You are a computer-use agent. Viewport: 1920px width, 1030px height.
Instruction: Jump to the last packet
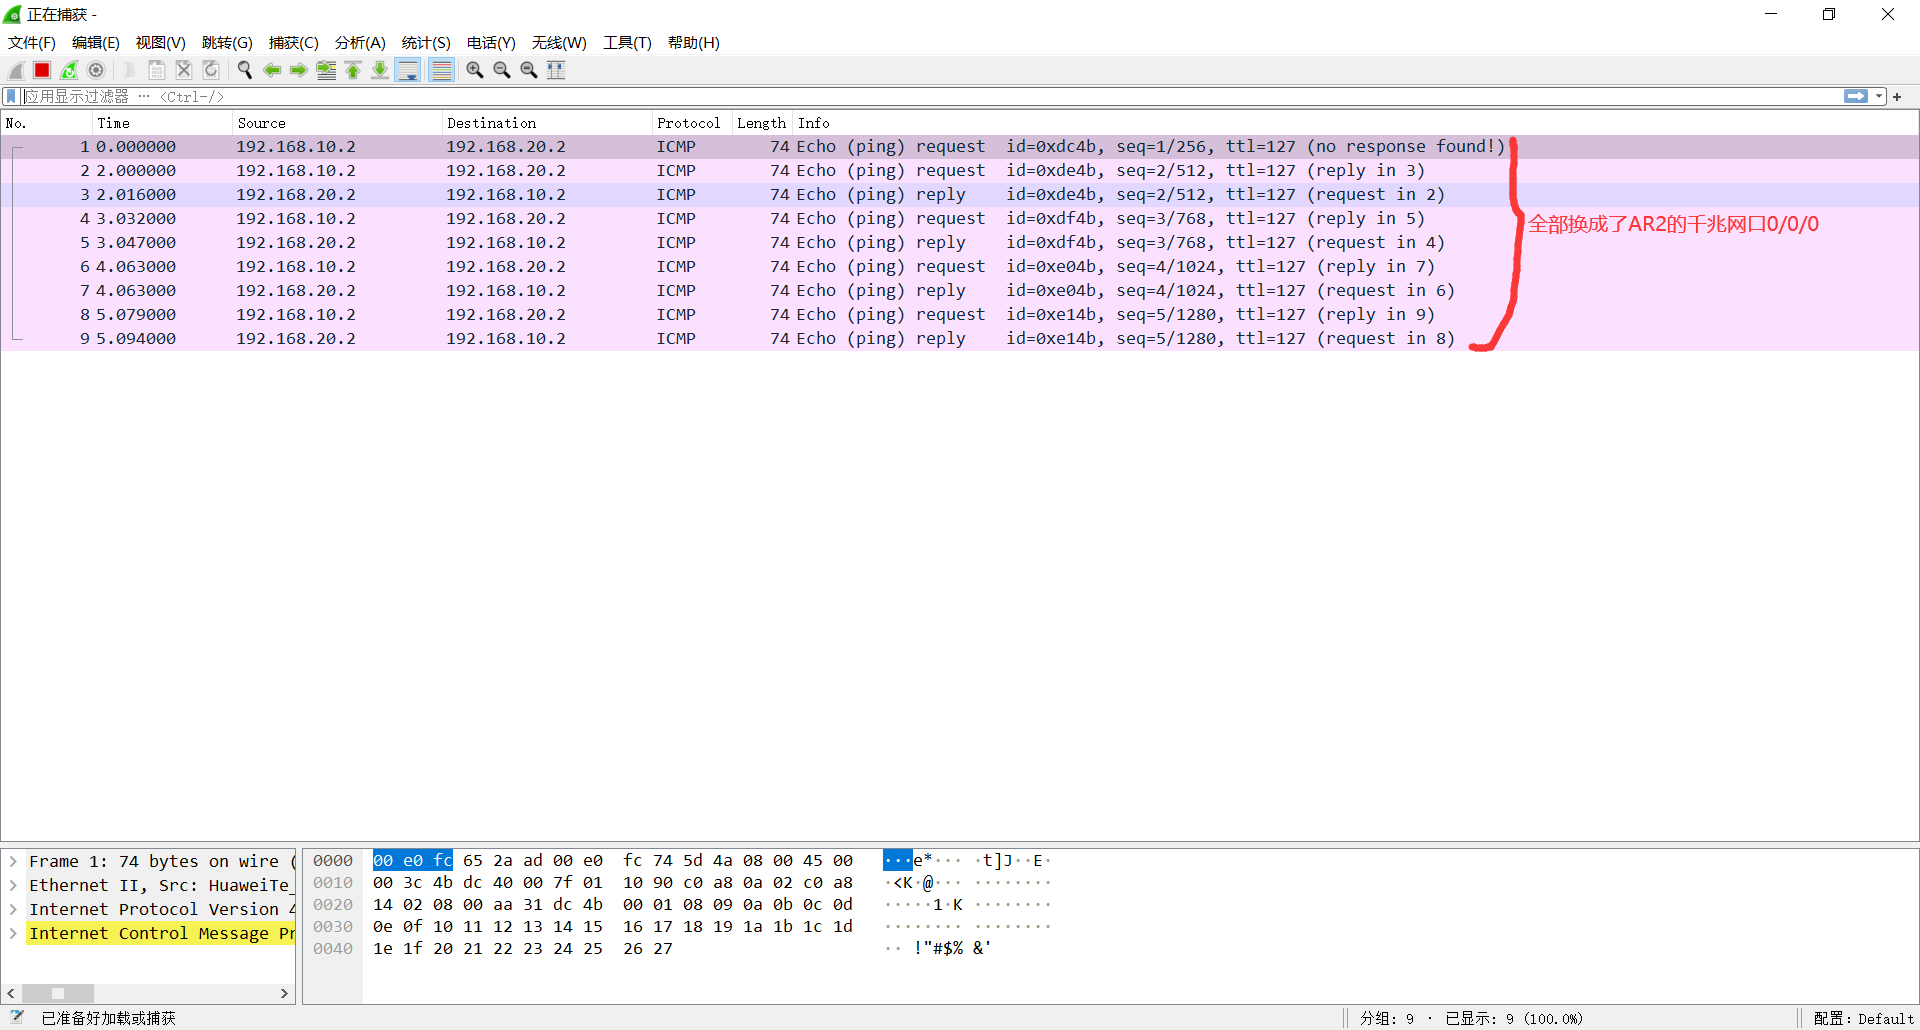click(x=380, y=70)
